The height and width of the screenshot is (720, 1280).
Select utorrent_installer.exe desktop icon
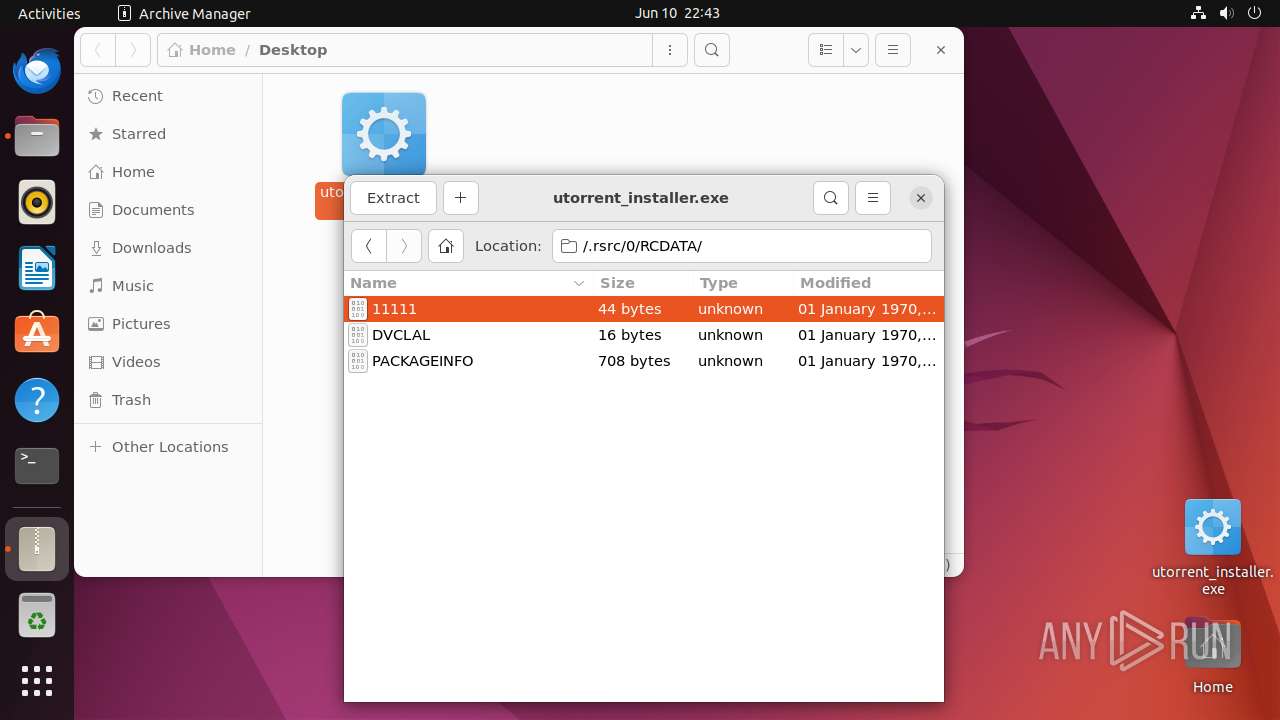(1213, 547)
